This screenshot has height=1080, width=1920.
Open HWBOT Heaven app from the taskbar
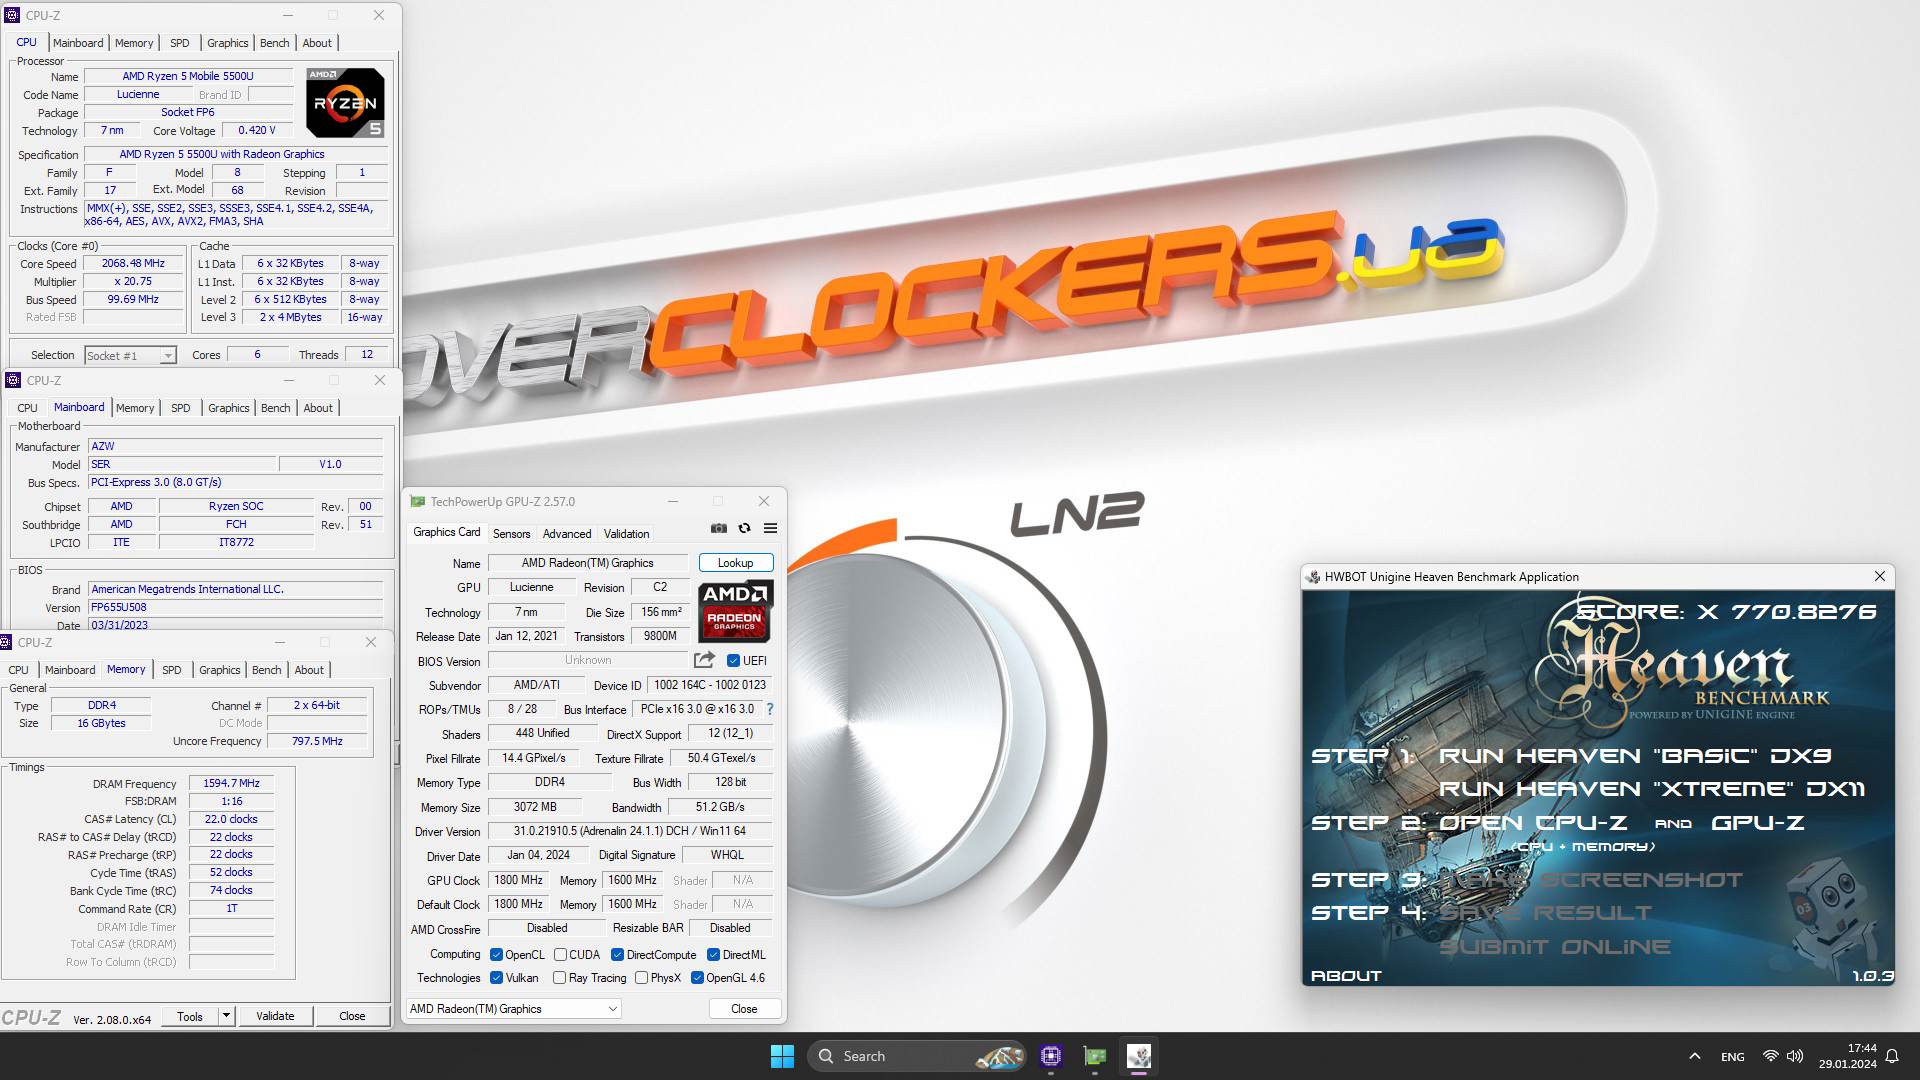click(x=1139, y=1056)
